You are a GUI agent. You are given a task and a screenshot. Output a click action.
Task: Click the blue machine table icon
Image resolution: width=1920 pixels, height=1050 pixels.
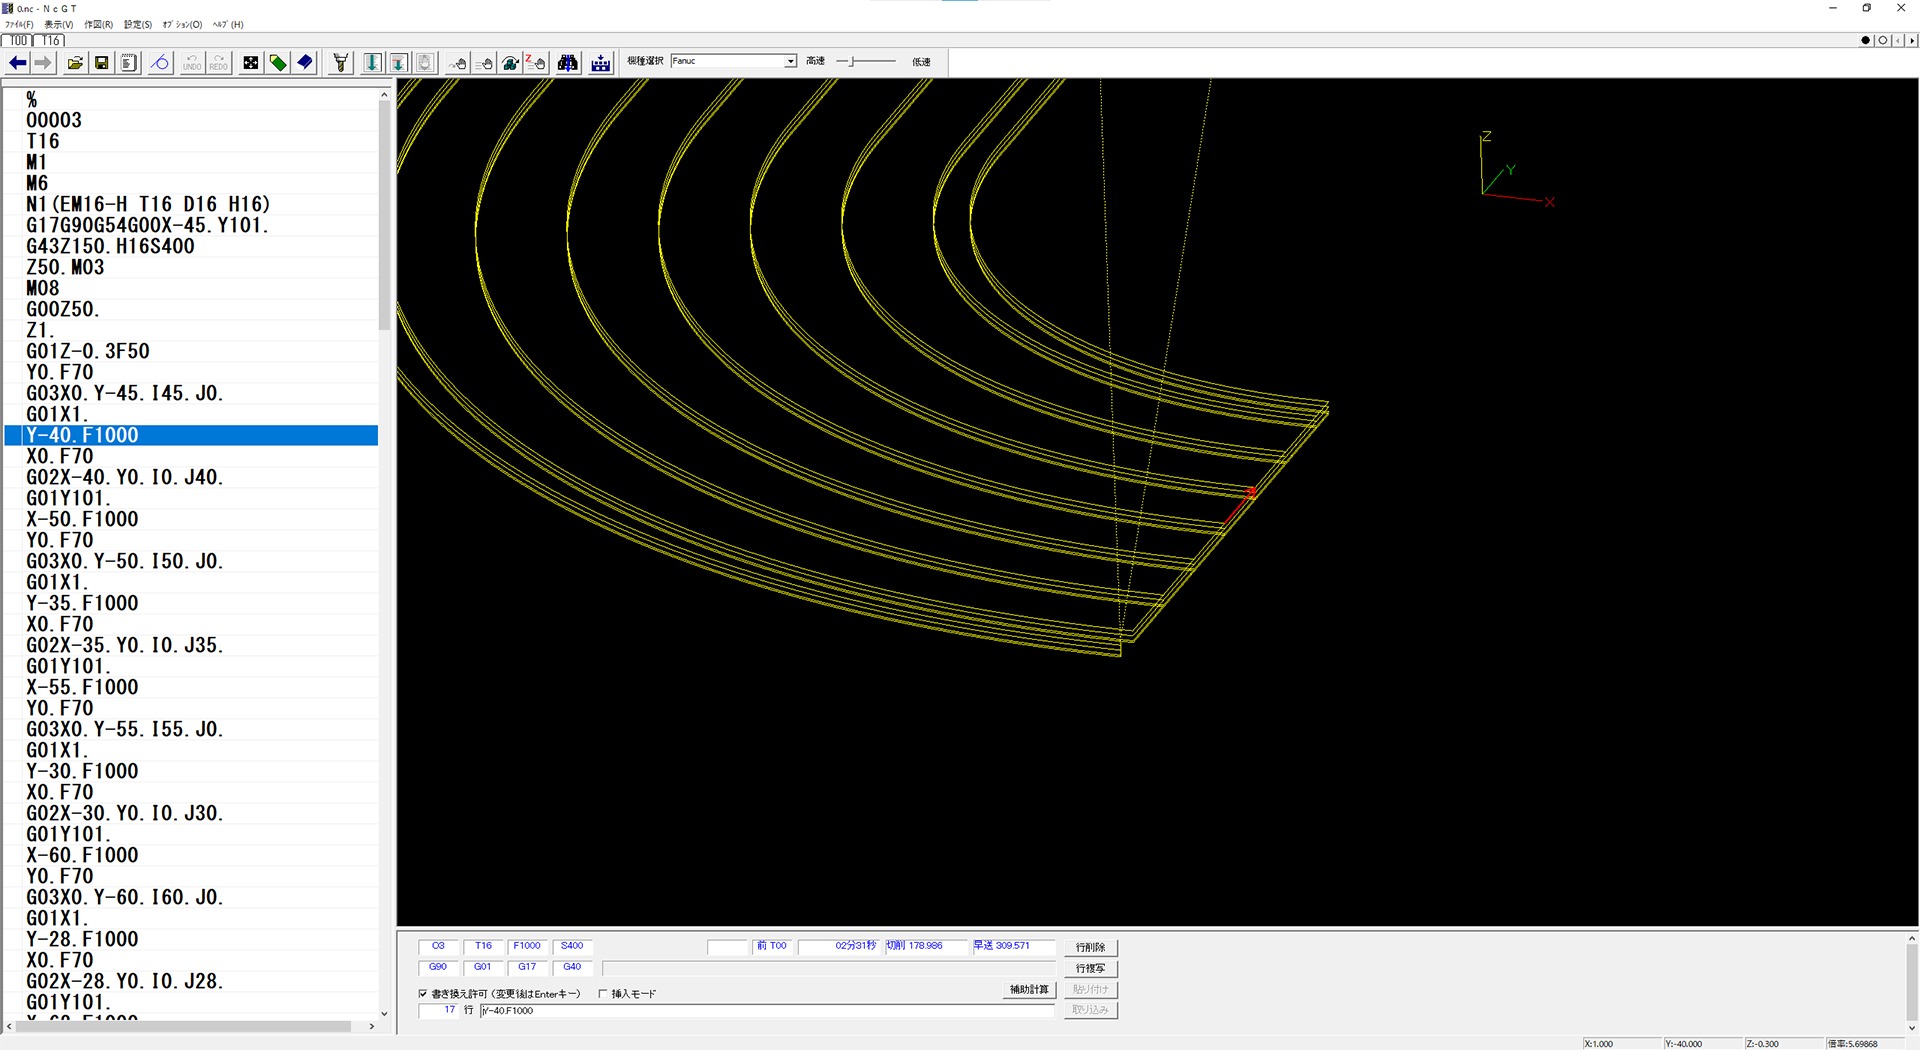click(x=601, y=63)
